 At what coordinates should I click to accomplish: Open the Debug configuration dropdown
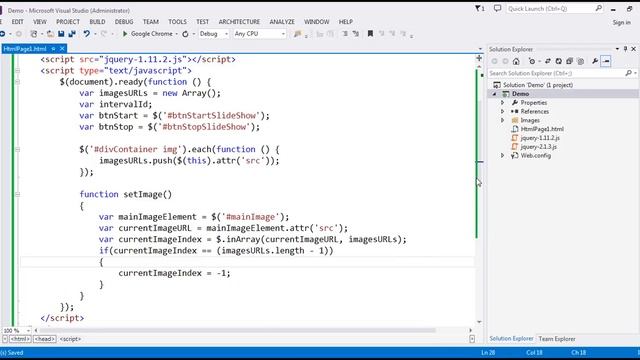point(226,34)
